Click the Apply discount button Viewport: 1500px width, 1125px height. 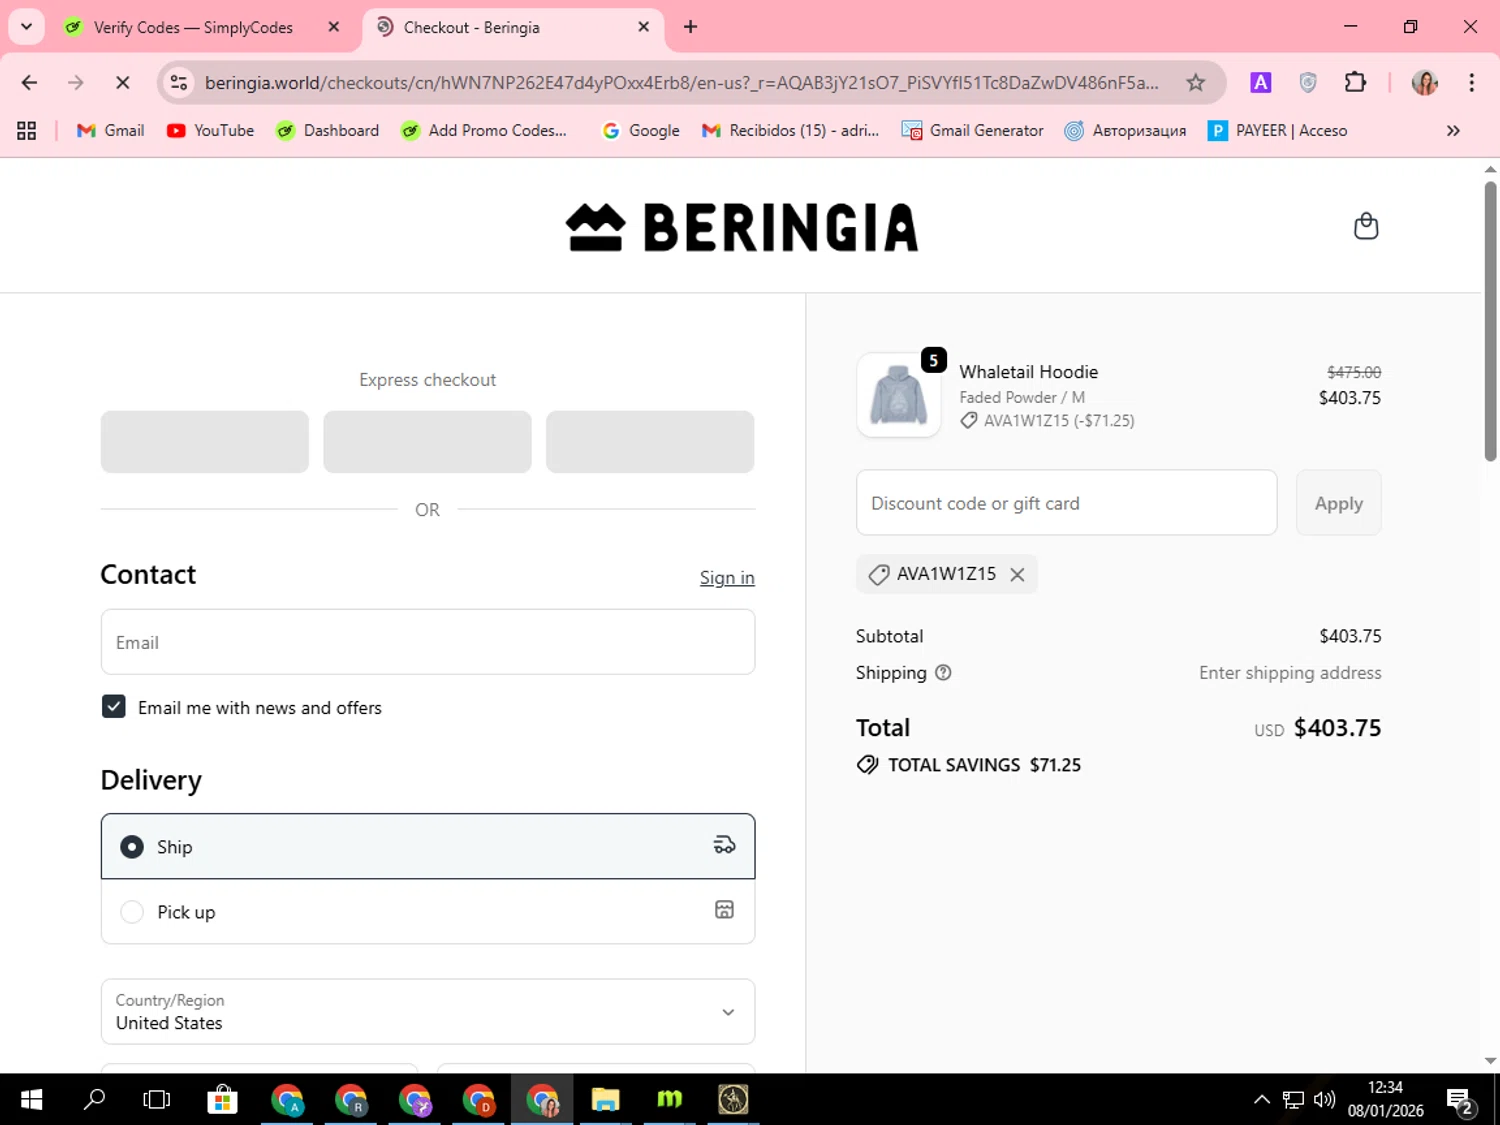1338,503
